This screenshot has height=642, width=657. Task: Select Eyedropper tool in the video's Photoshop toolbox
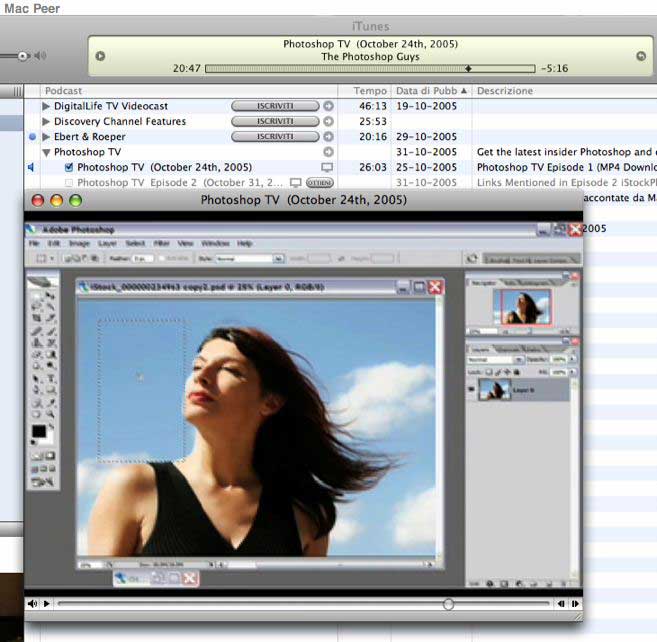click(x=50, y=402)
